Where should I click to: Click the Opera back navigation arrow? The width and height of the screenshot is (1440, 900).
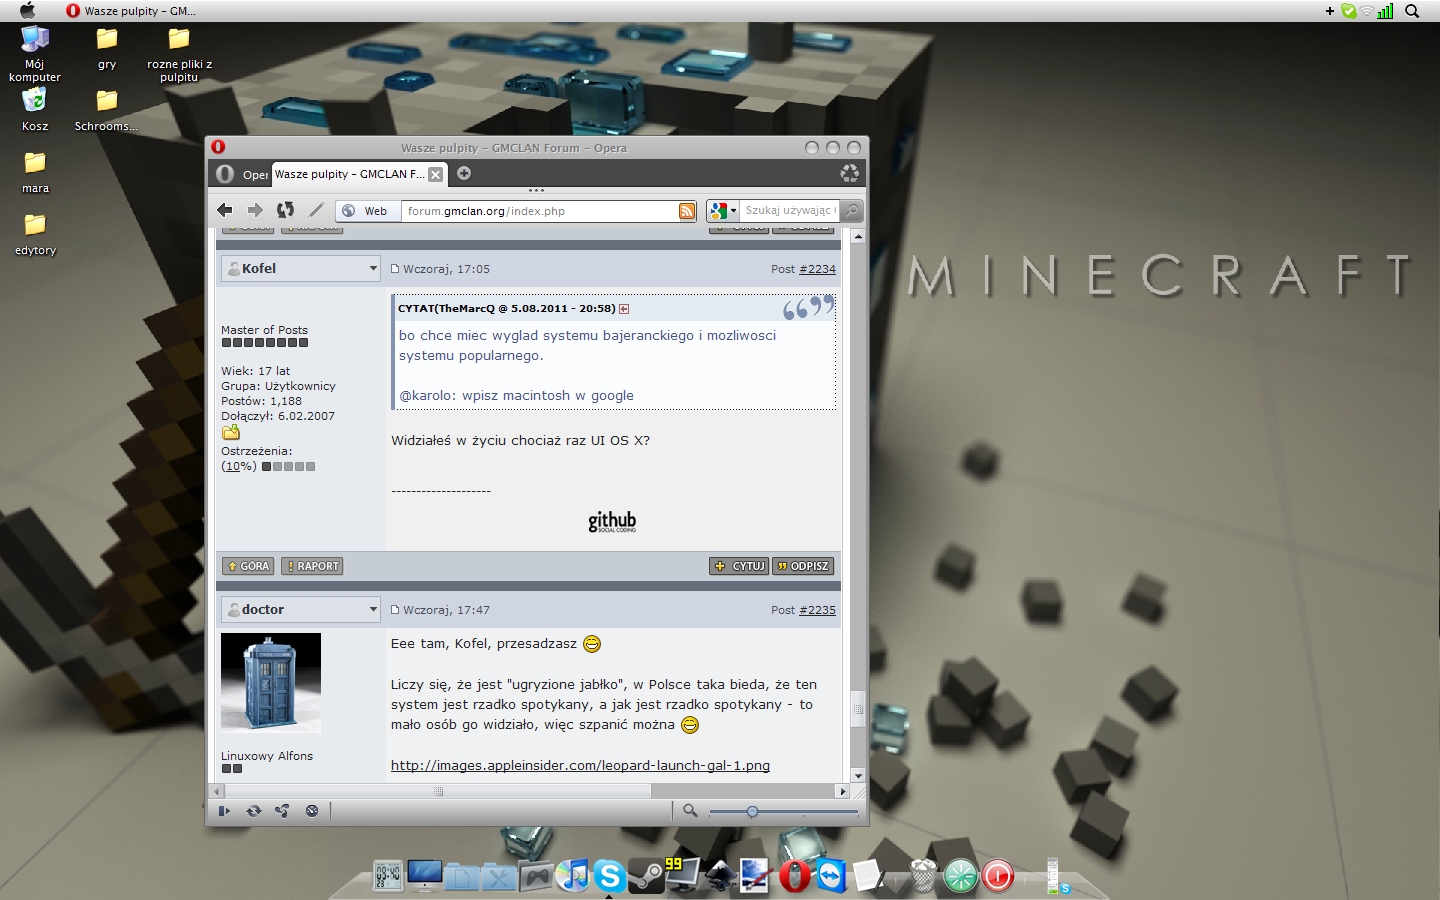click(225, 210)
